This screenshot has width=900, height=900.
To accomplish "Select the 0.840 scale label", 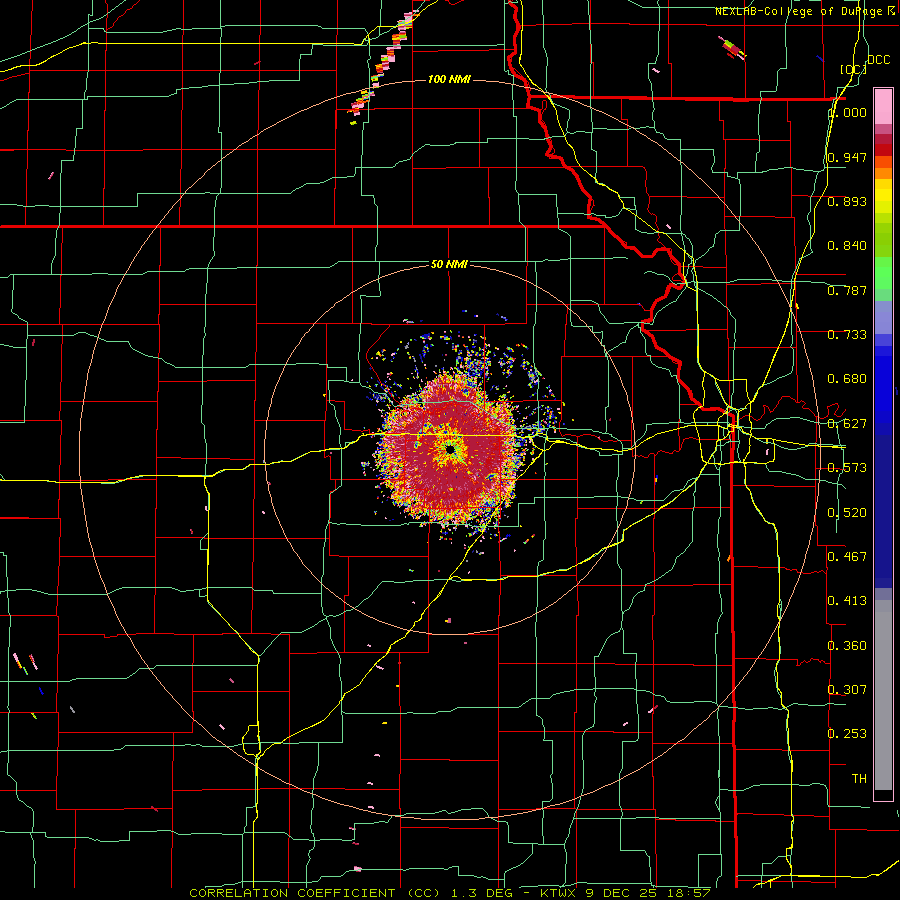I will pos(847,246).
